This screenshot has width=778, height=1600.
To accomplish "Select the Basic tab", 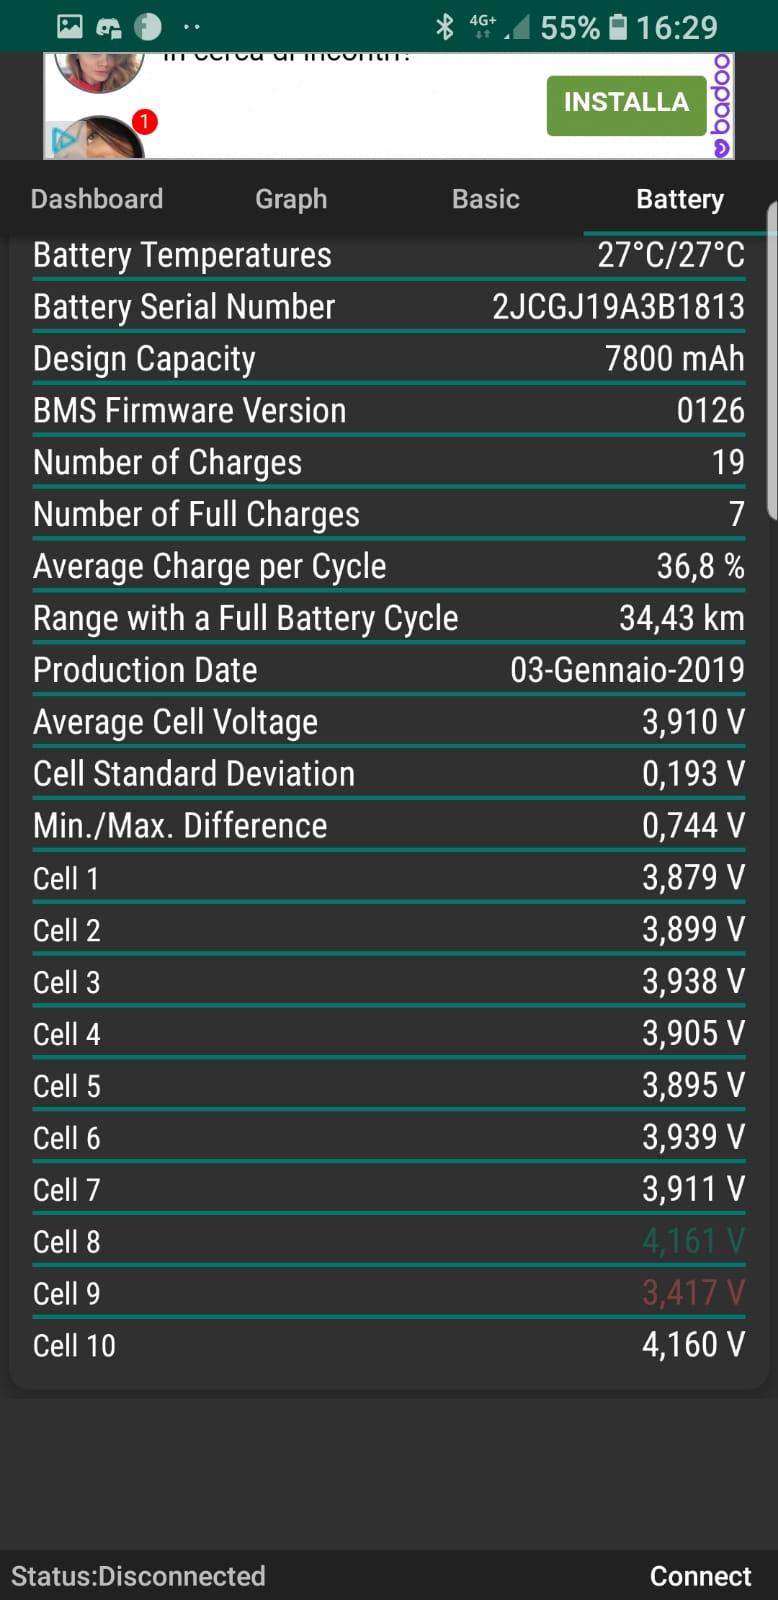I will (x=486, y=199).
